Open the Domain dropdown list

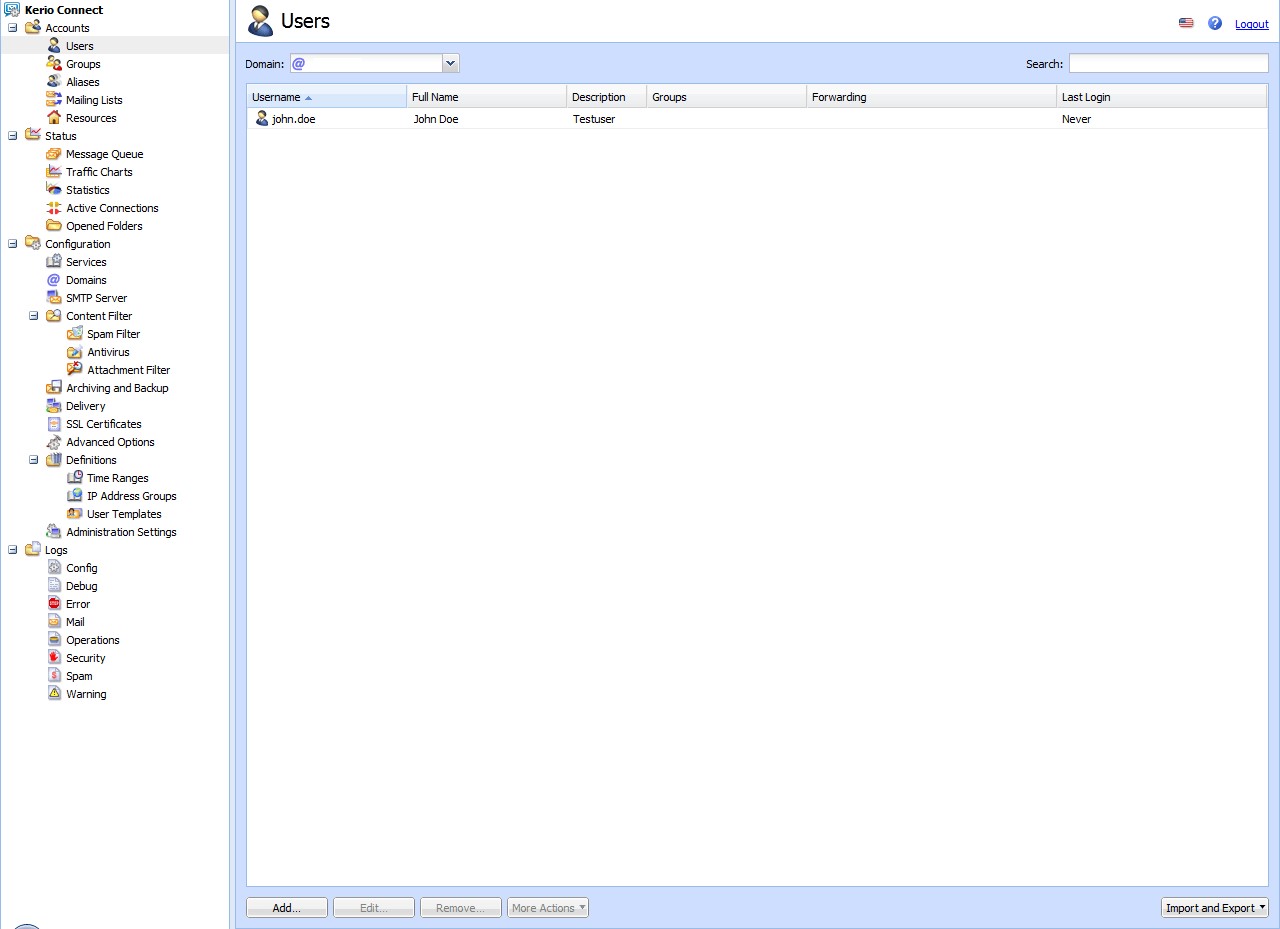tap(450, 64)
